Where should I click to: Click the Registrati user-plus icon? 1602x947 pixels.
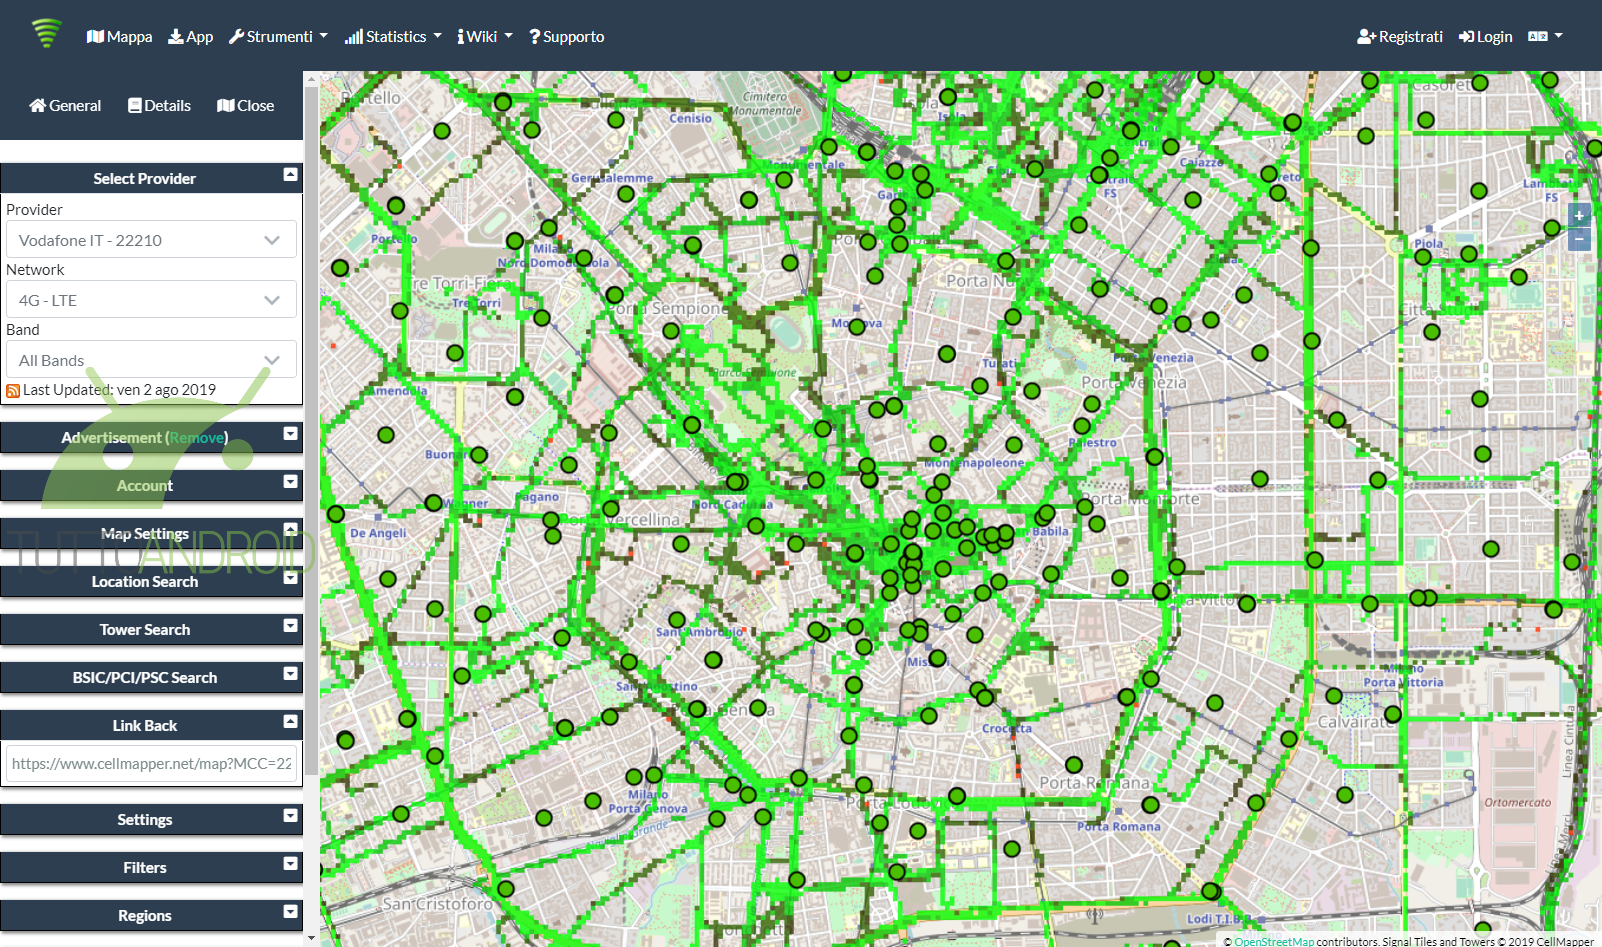[1366, 37]
